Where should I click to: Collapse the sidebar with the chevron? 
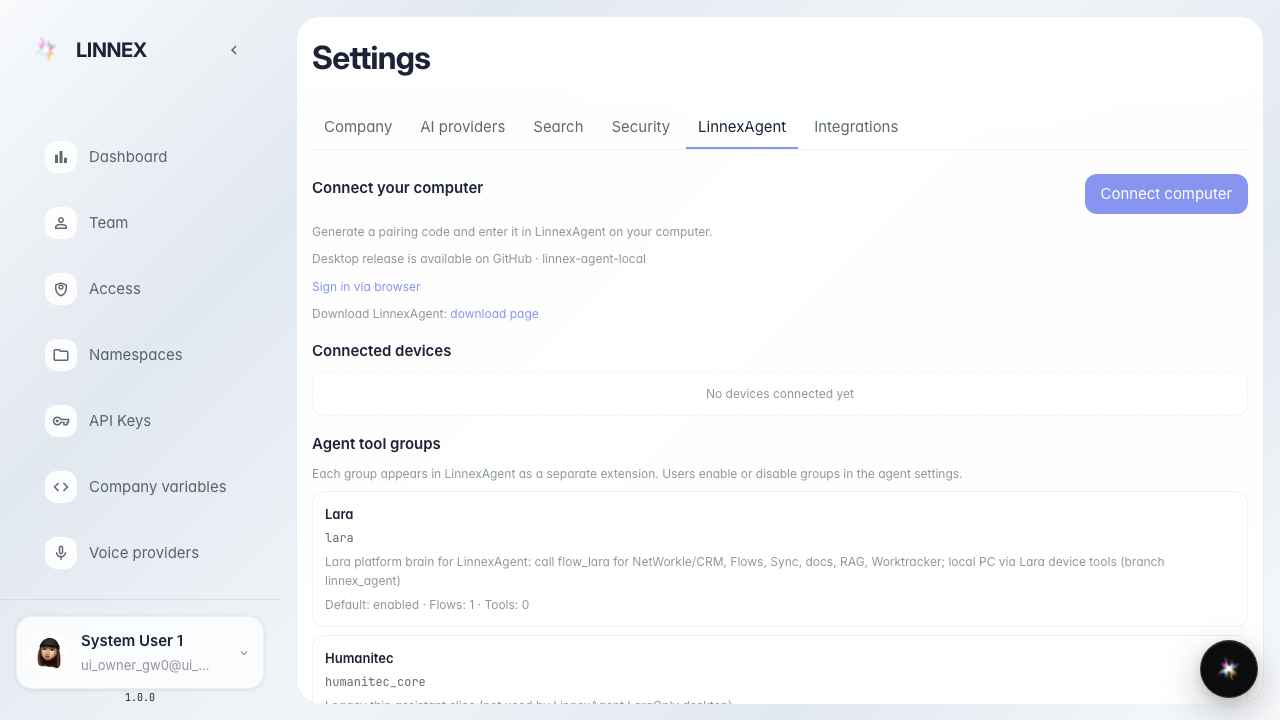[x=234, y=50]
